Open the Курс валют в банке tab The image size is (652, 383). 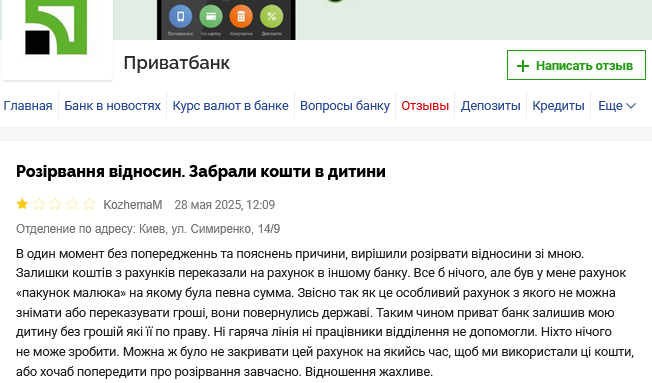230,106
